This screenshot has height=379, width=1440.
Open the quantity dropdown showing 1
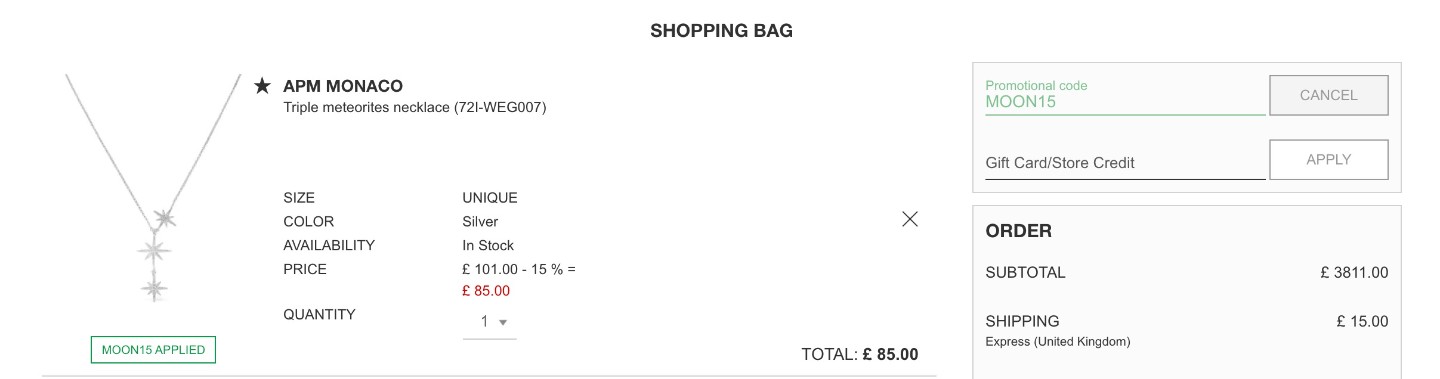(x=490, y=322)
